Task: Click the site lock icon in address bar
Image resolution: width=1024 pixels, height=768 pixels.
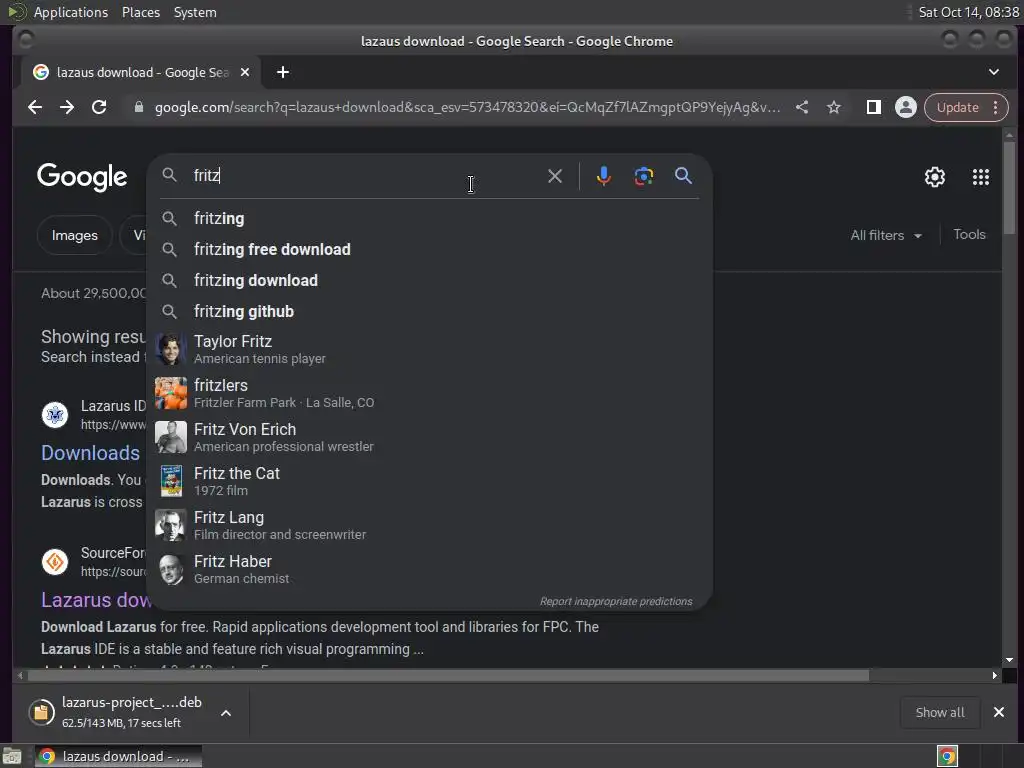Action: click(138, 107)
